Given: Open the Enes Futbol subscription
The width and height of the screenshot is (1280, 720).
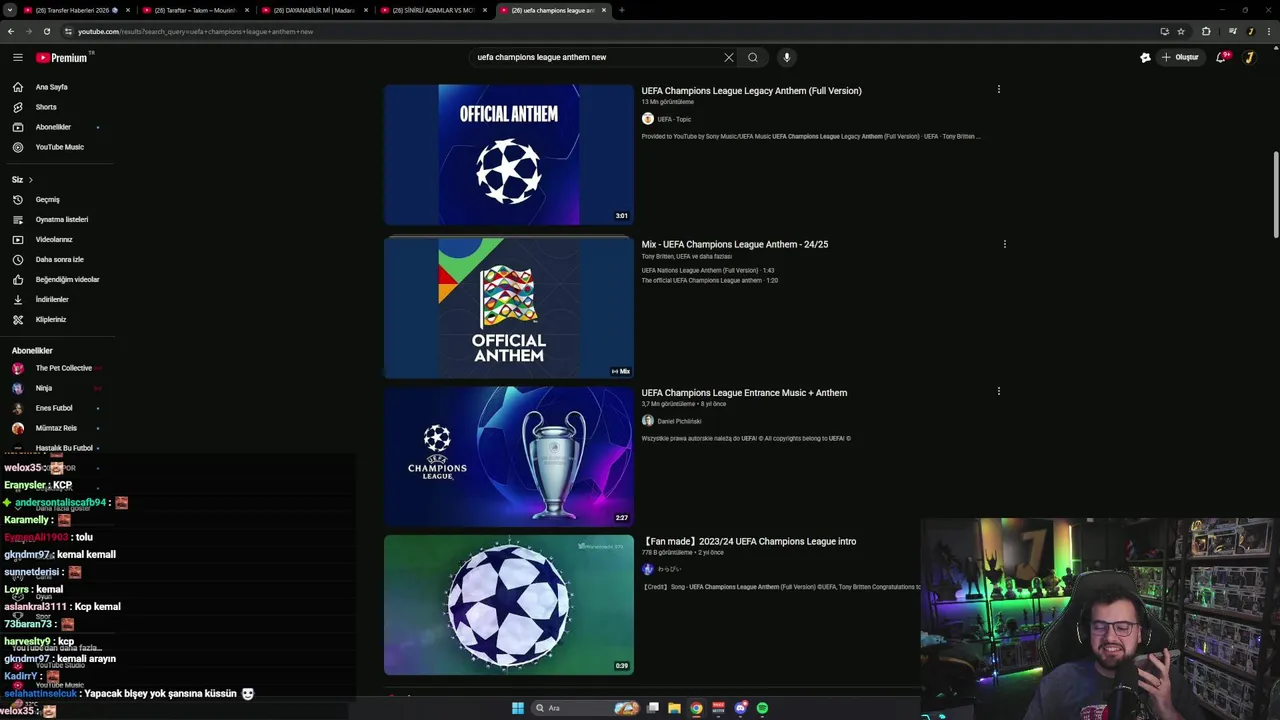Looking at the screenshot, I should click(56, 408).
